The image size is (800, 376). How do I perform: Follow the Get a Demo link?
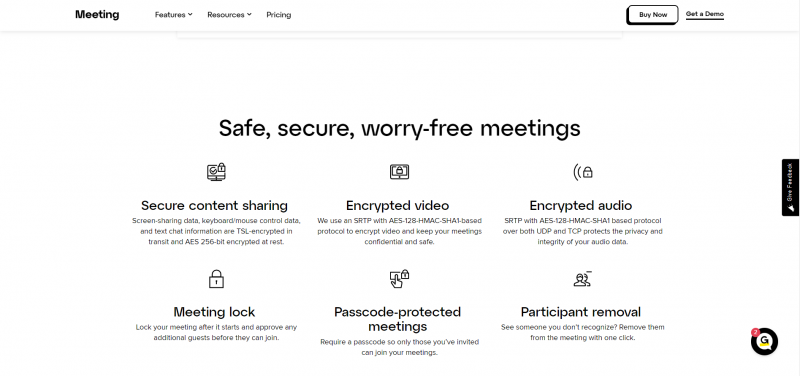coord(705,14)
